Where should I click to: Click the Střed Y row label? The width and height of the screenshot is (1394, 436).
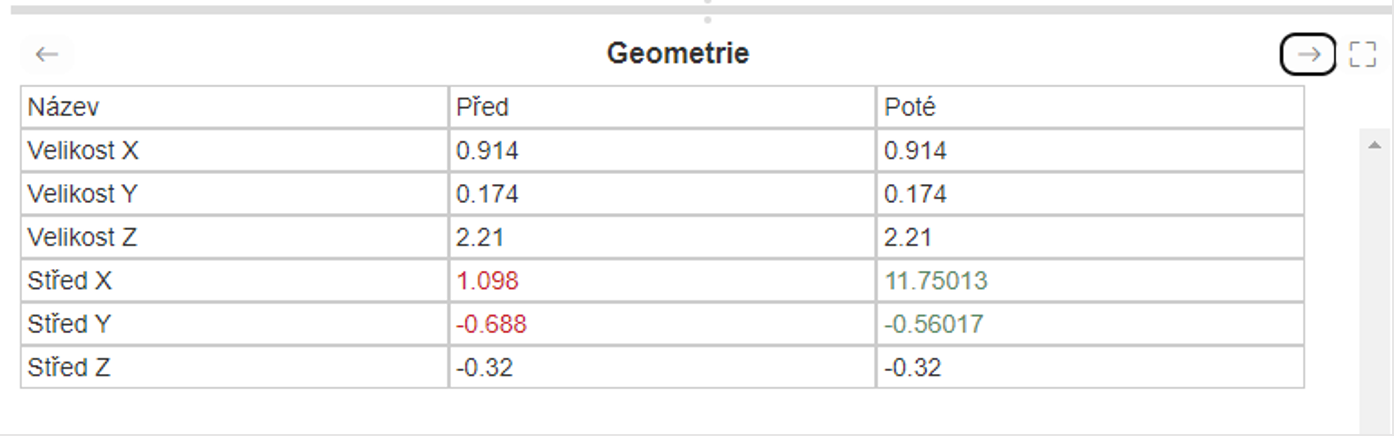click(x=70, y=324)
